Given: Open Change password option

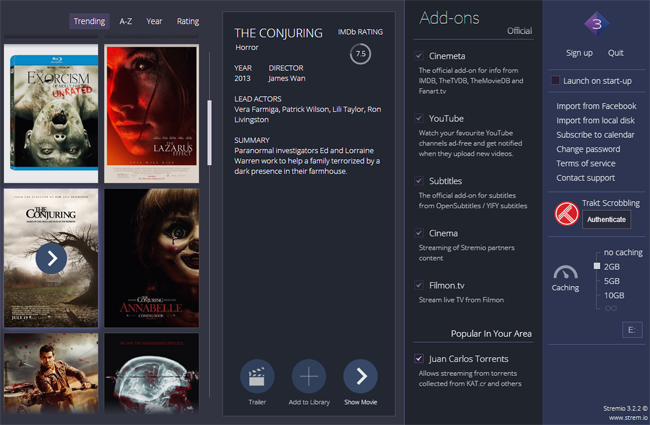Looking at the screenshot, I should pyautogui.click(x=588, y=149).
